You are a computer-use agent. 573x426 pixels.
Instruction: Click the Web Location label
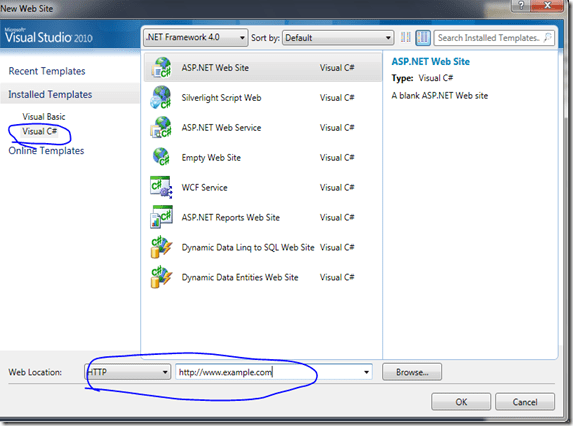(x=35, y=372)
